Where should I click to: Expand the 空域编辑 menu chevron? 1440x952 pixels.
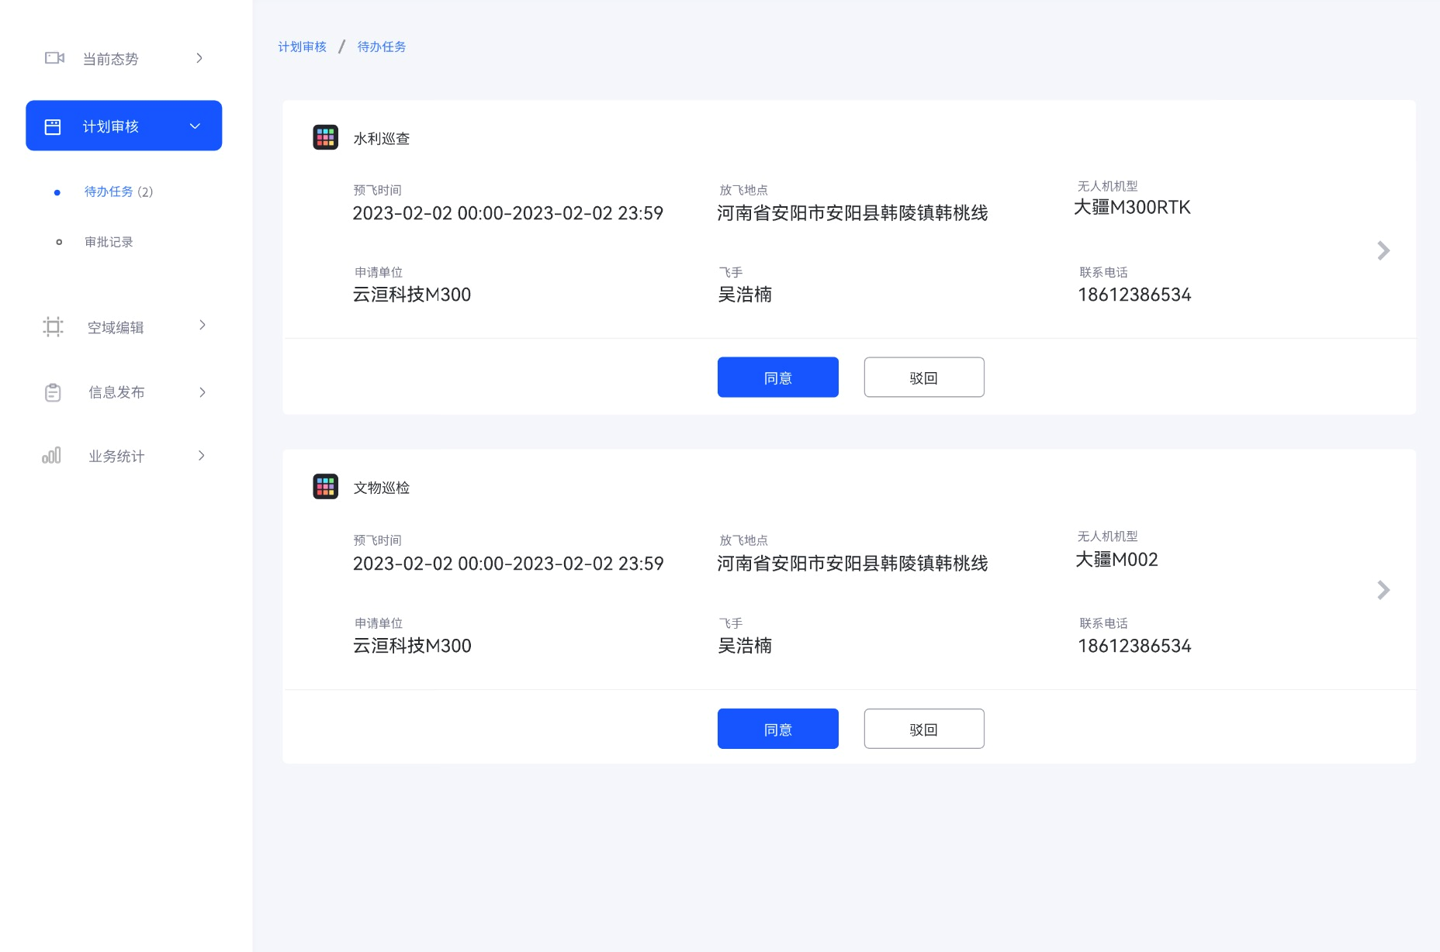[x=202, y=326]
